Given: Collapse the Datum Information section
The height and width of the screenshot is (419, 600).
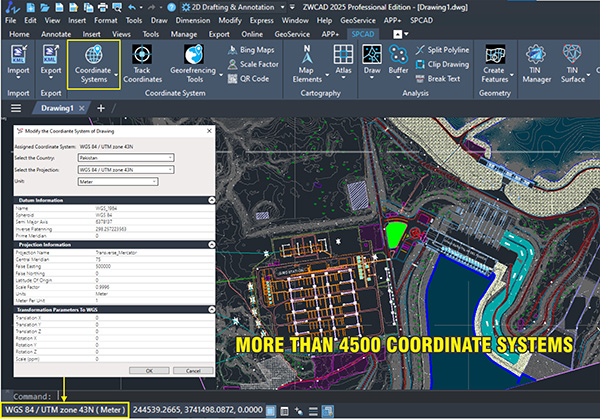Looking at the screenshot, I should pyautogui.click(x=212, y=200).
